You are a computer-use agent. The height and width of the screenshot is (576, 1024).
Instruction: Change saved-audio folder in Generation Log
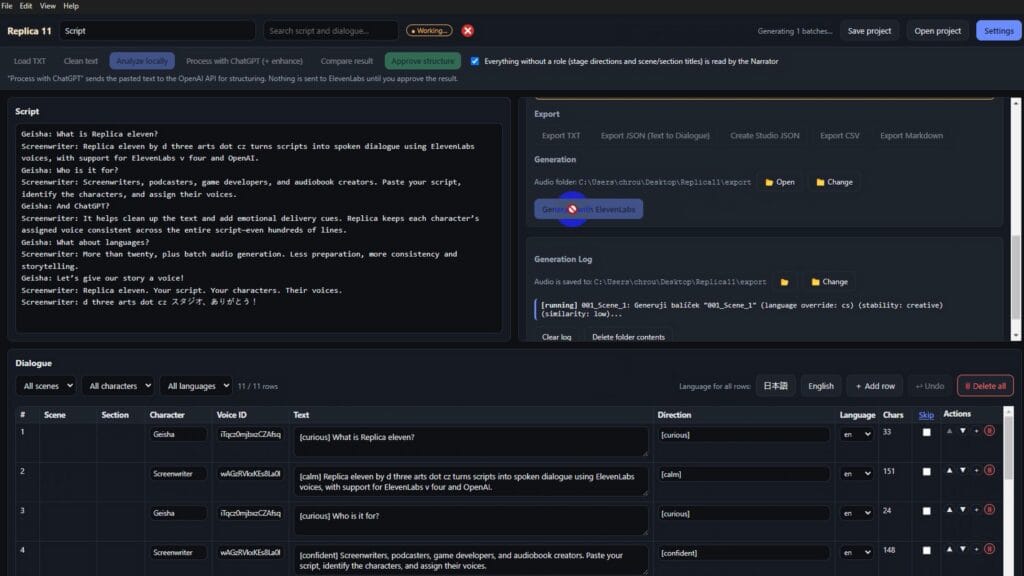coord(829,282)
